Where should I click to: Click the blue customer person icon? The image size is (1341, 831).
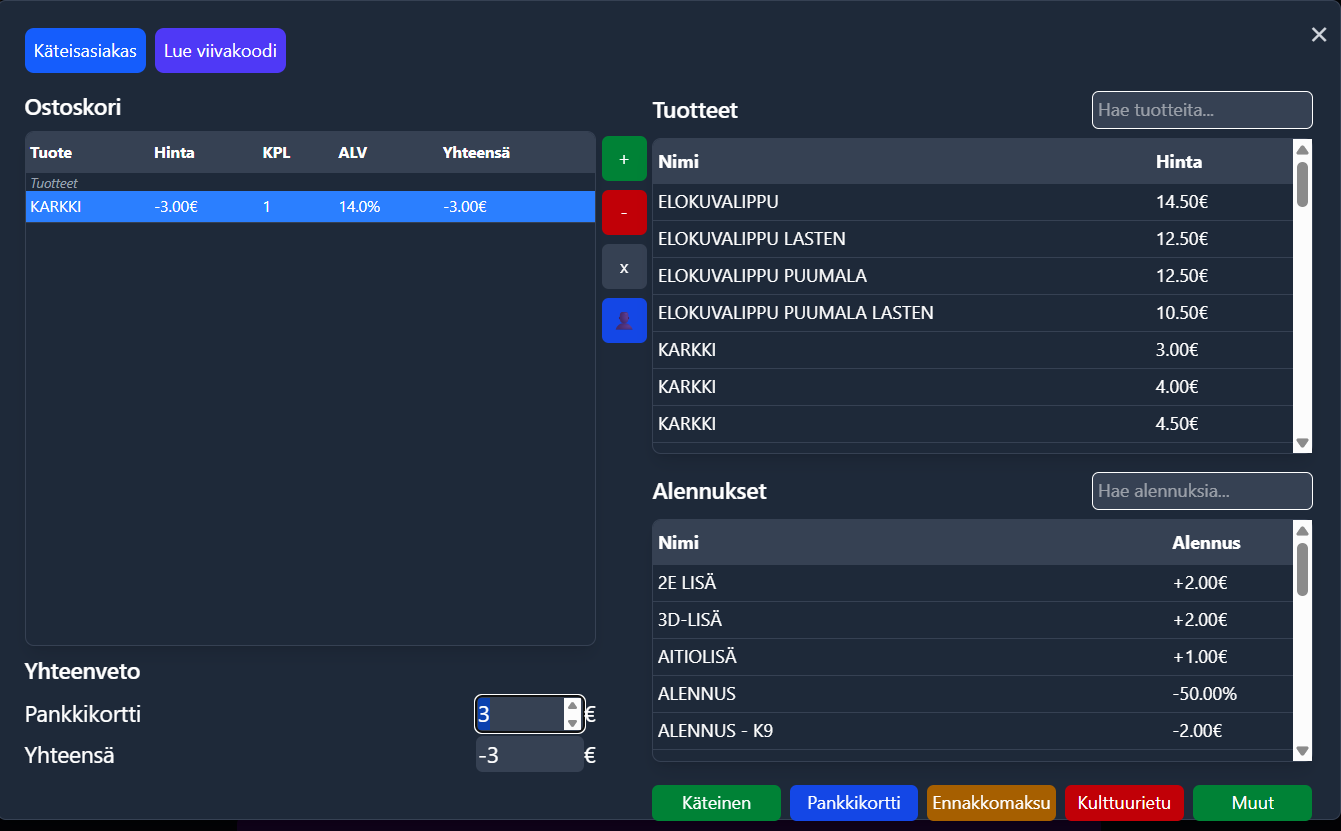tap(624, 321)
